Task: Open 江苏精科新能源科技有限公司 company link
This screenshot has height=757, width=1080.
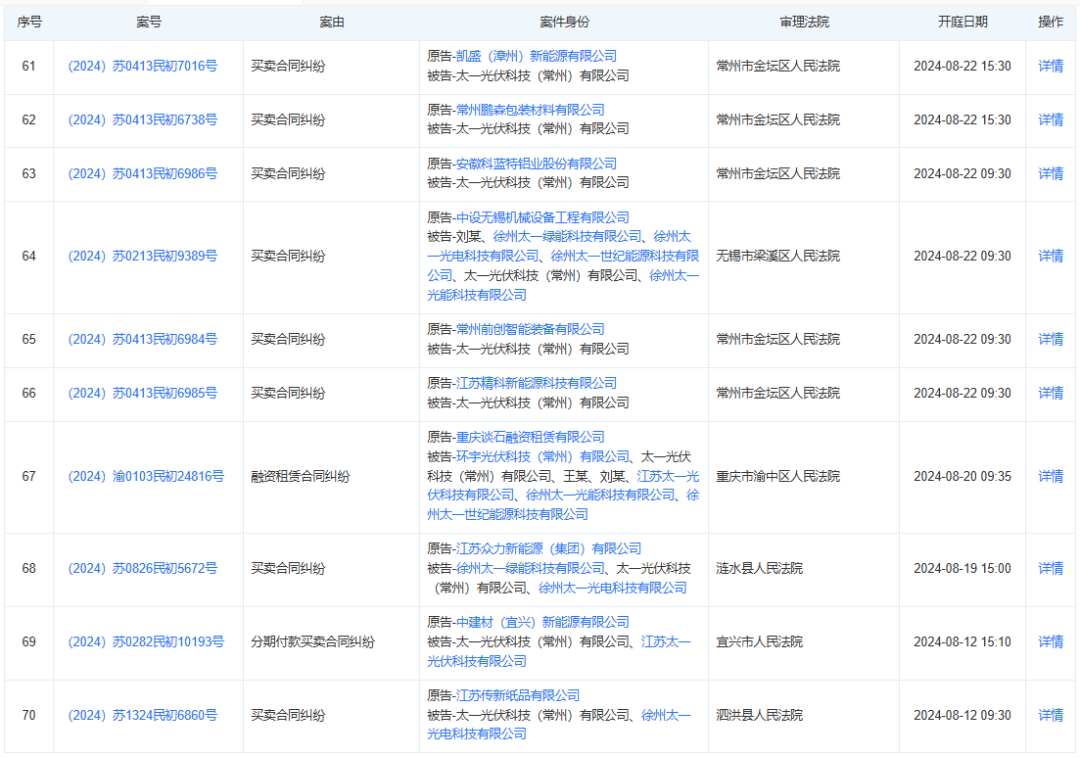Action: pos(536,383)
